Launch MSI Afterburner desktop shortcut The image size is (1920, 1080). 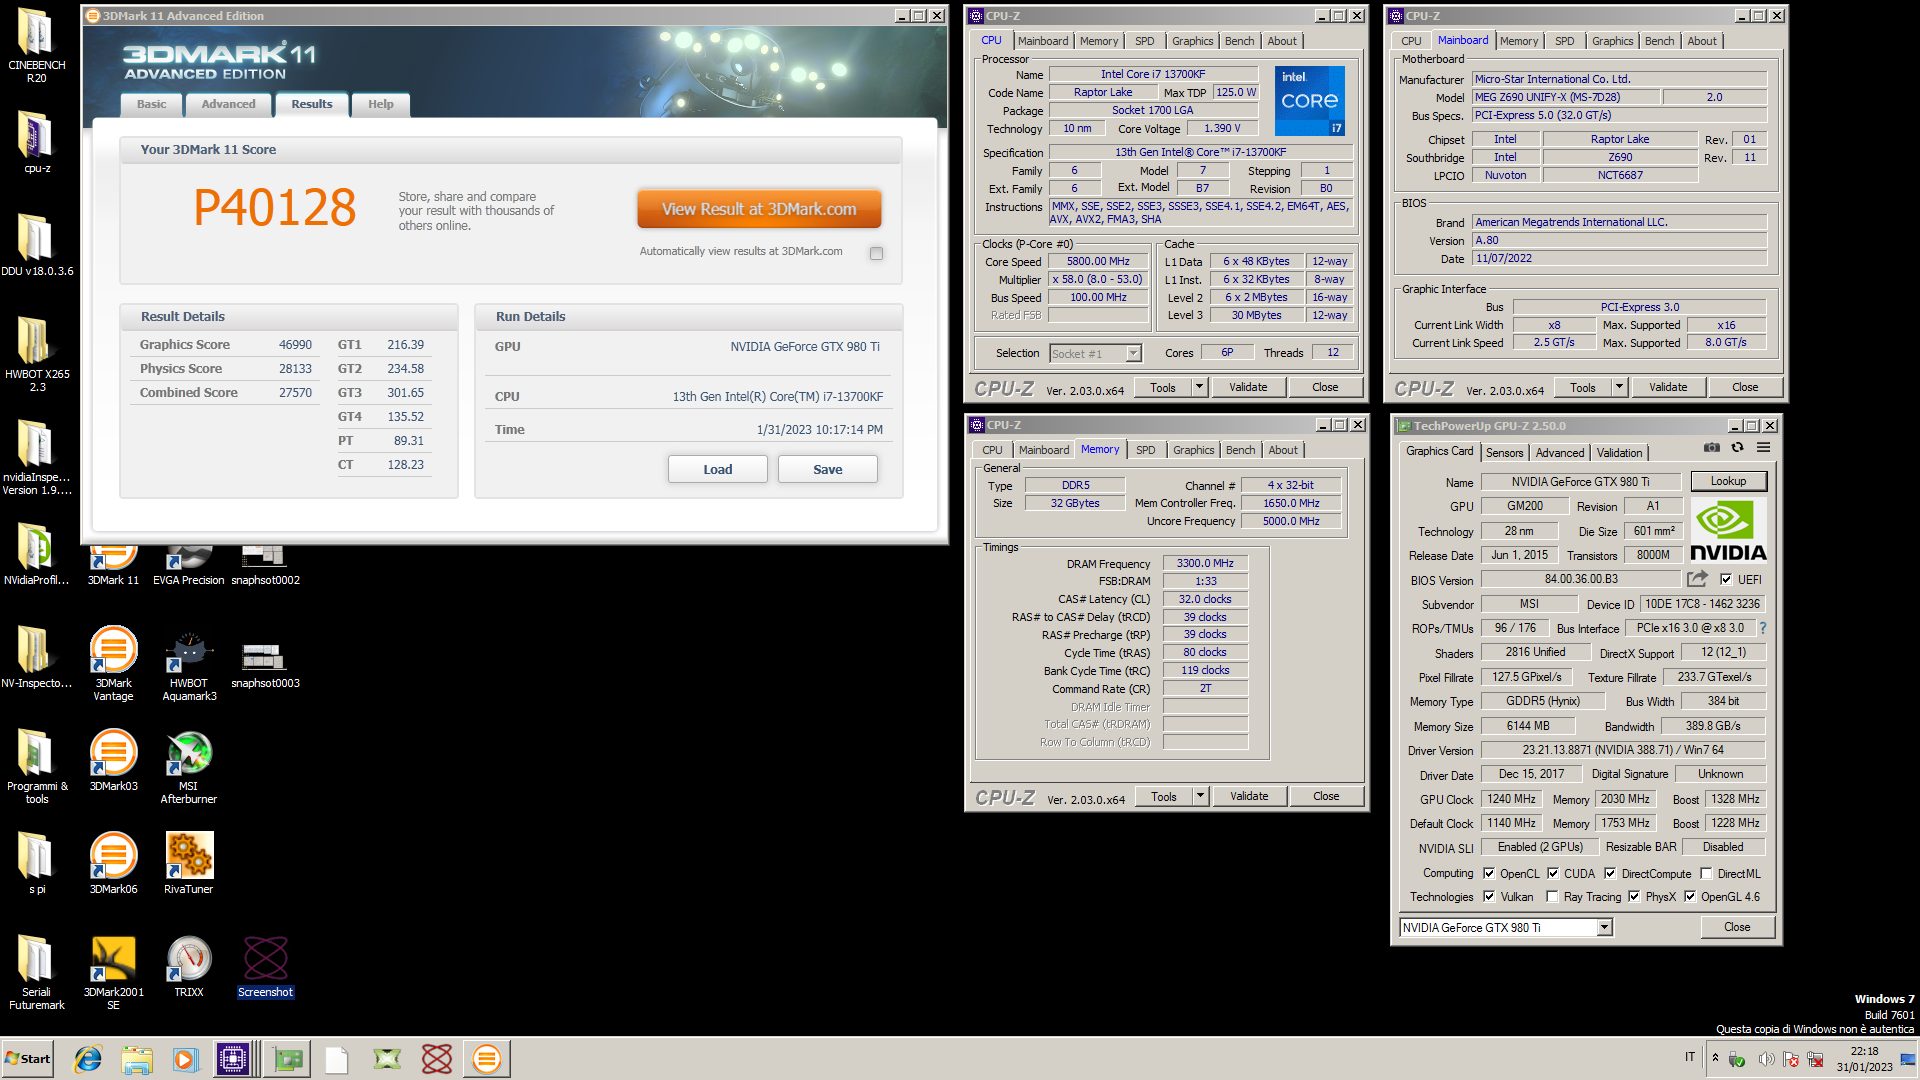189,768
